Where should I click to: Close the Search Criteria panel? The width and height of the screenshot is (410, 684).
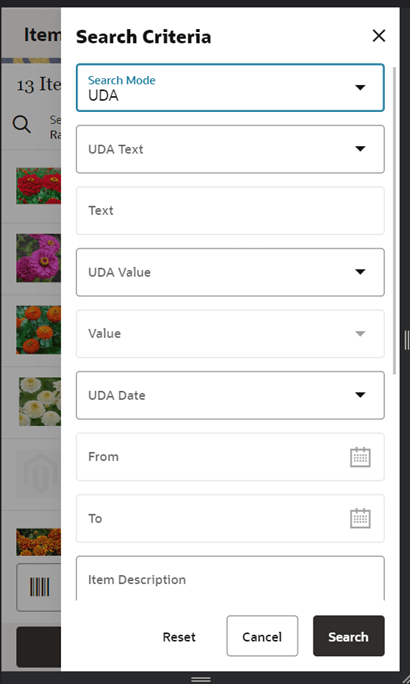(x=379, y=36)
